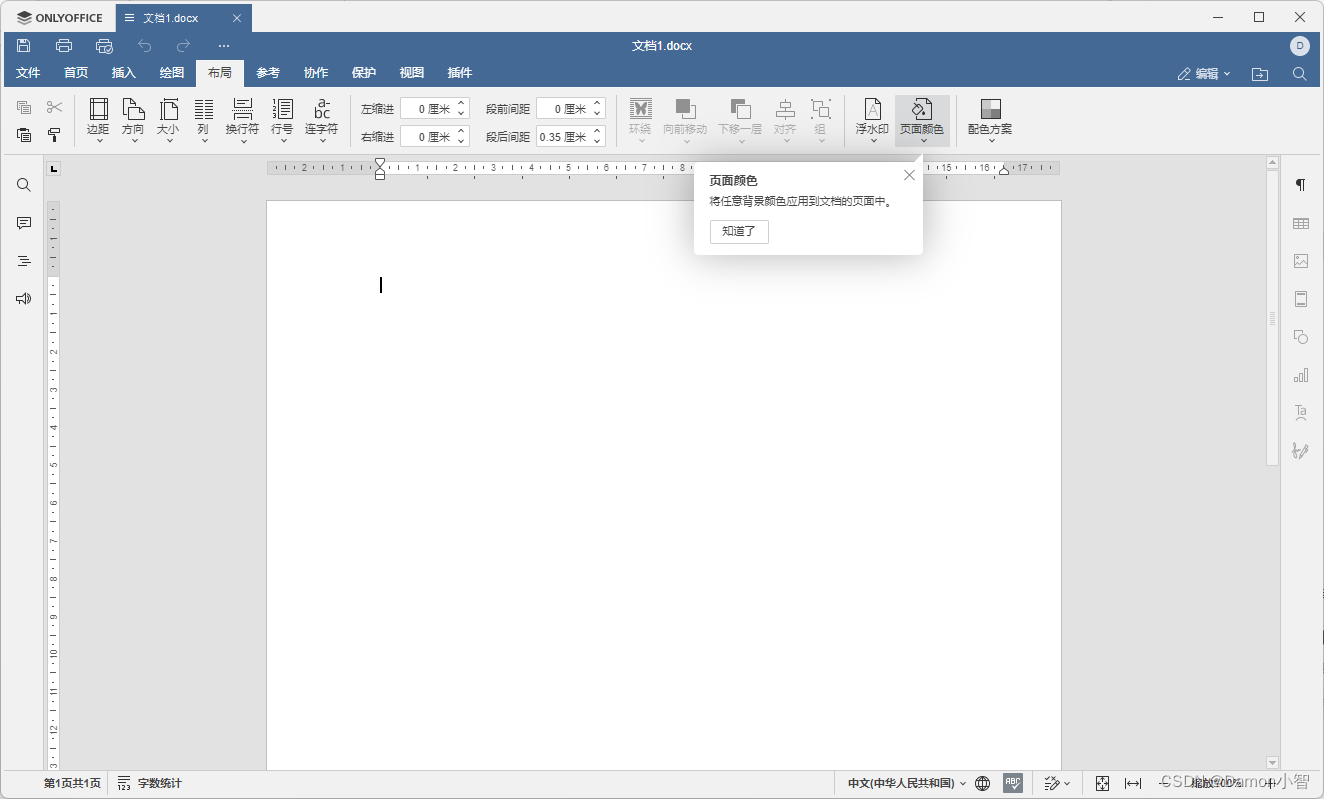Image resolution: width=1324 pixels, height=799 pixels.
Task: Open signature settings in right sidebar
Action: [1301, 450]
